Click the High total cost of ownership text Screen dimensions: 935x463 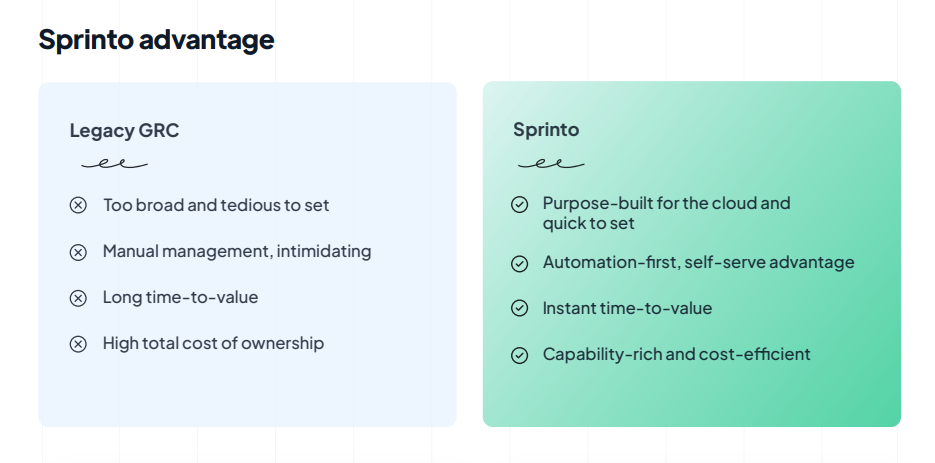click(x=213, y=343)
